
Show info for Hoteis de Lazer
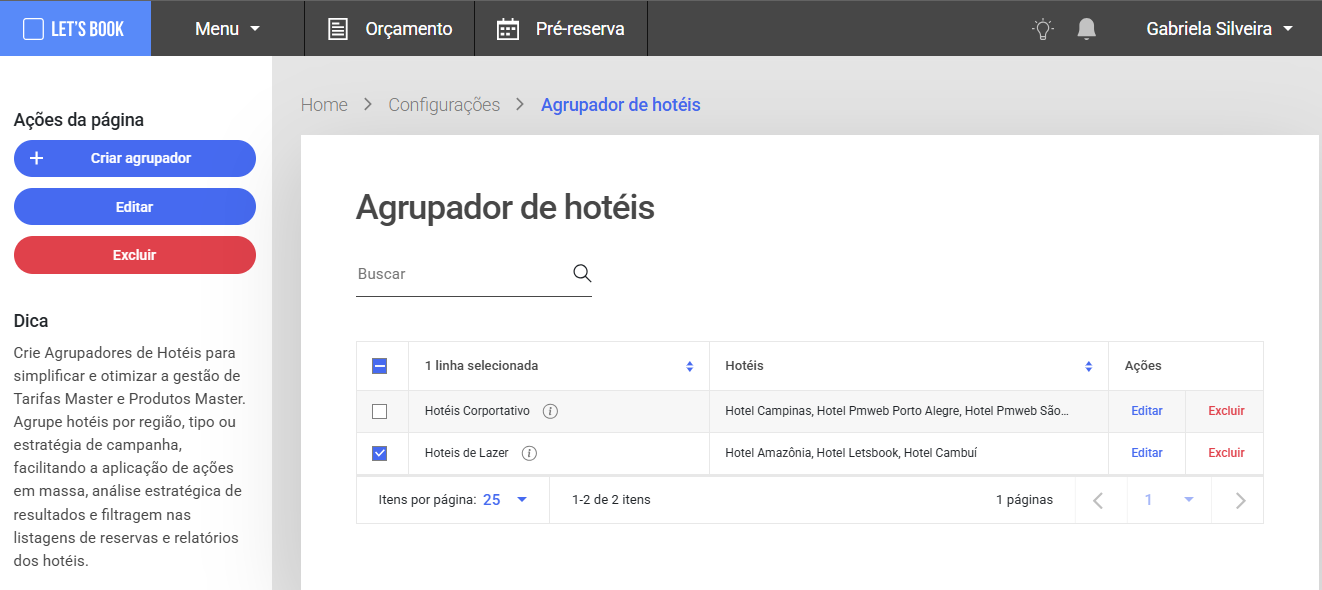pyautogui.click(x=530, y=453)
